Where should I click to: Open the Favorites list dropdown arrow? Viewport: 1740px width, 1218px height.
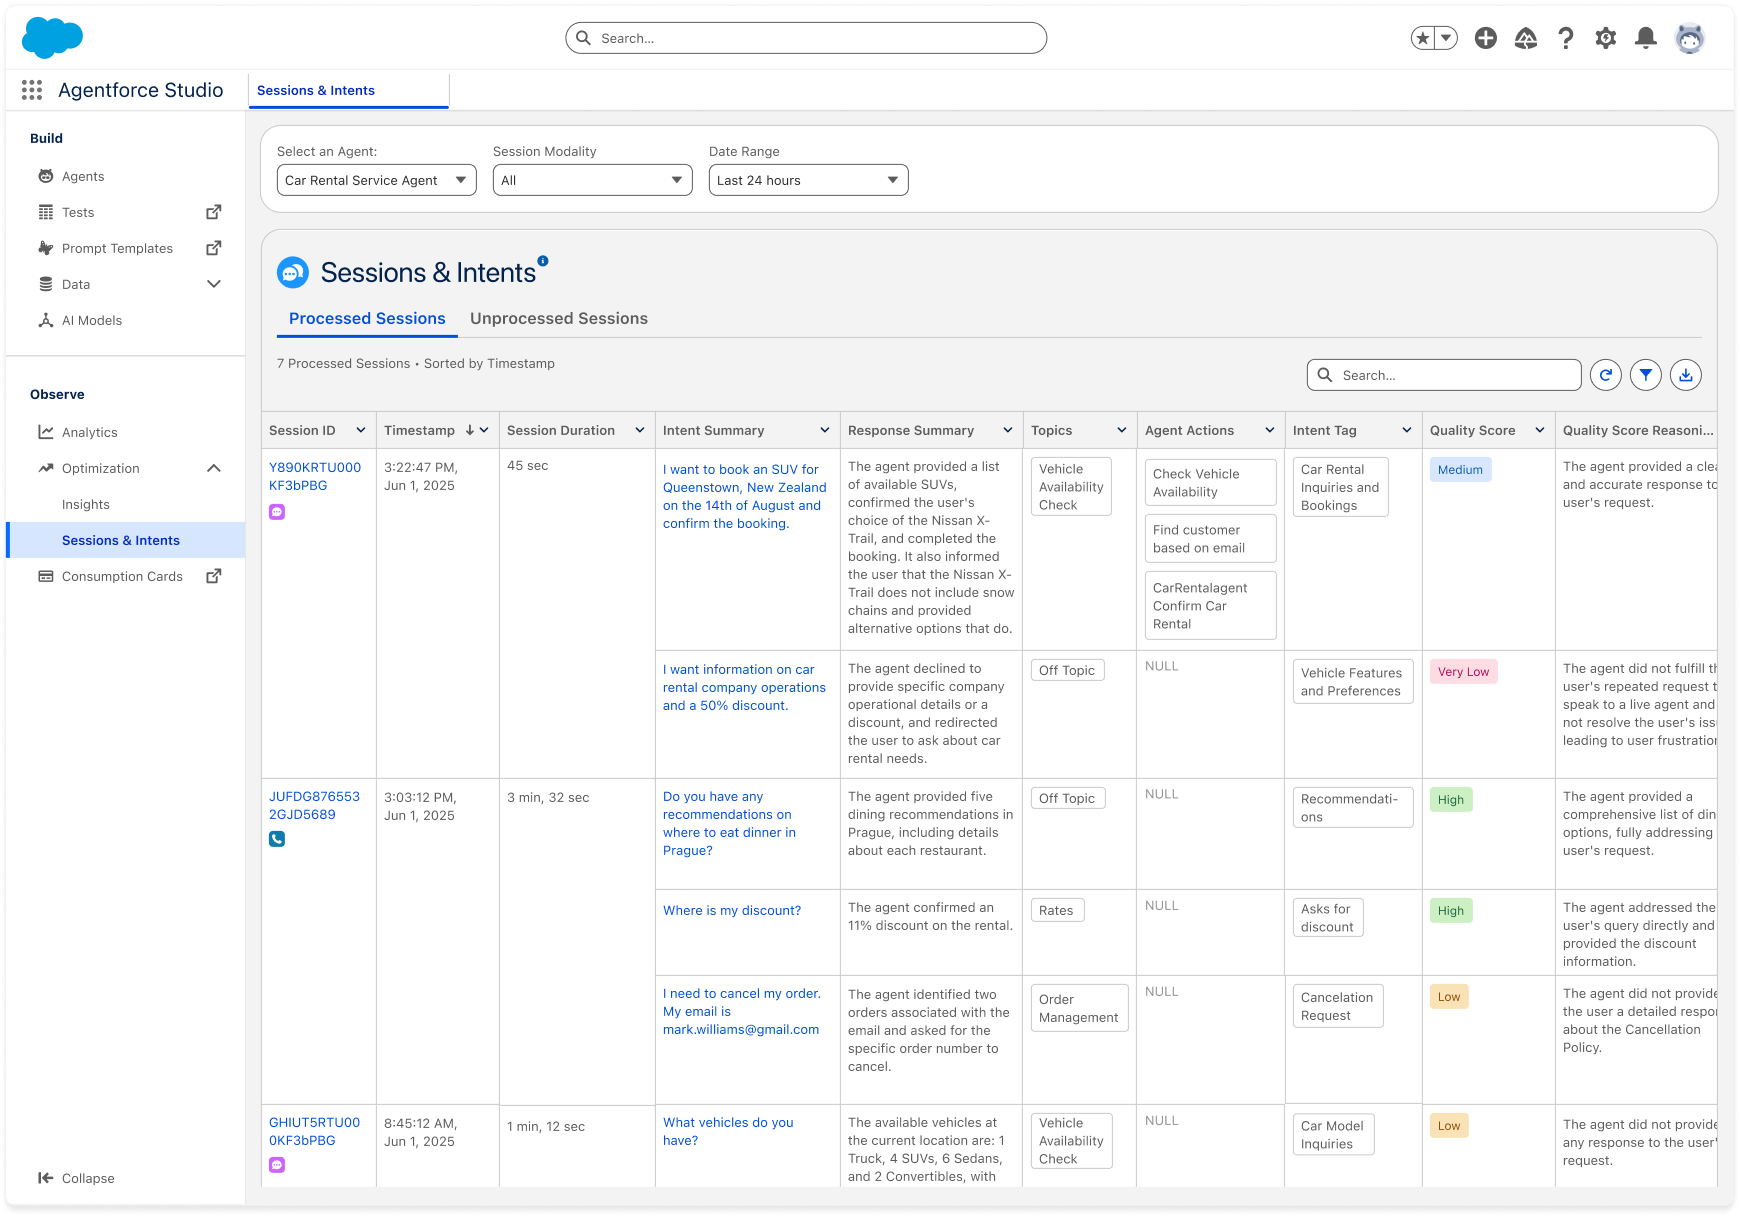point(1446,38)
